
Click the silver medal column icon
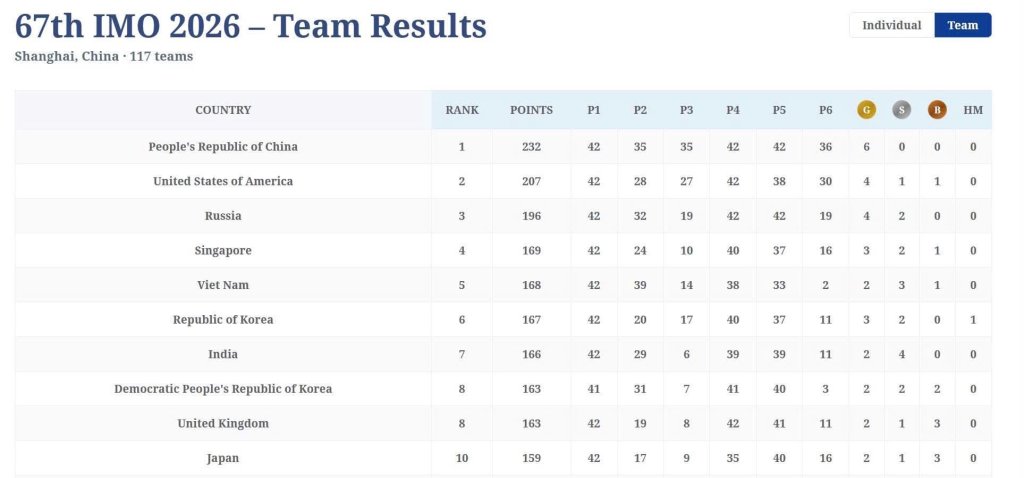coord(901,110)
